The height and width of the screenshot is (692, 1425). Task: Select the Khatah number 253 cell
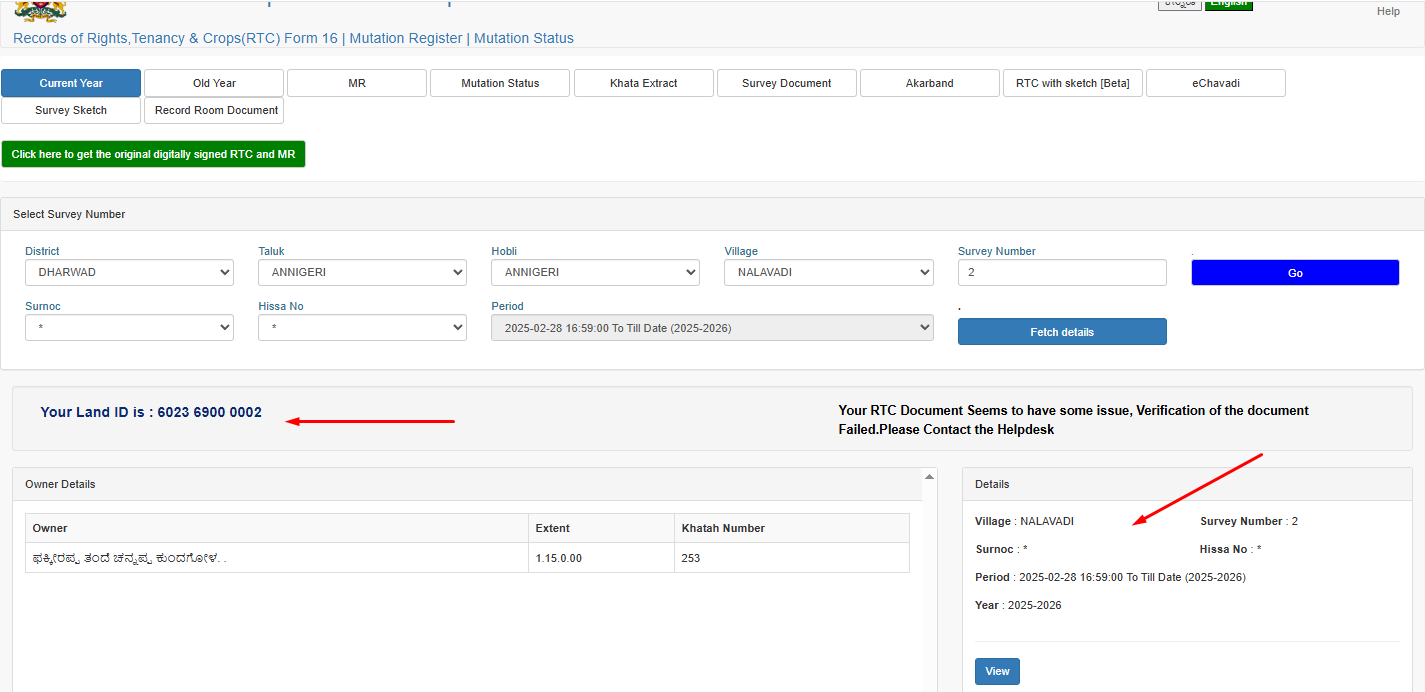point(792,558)
